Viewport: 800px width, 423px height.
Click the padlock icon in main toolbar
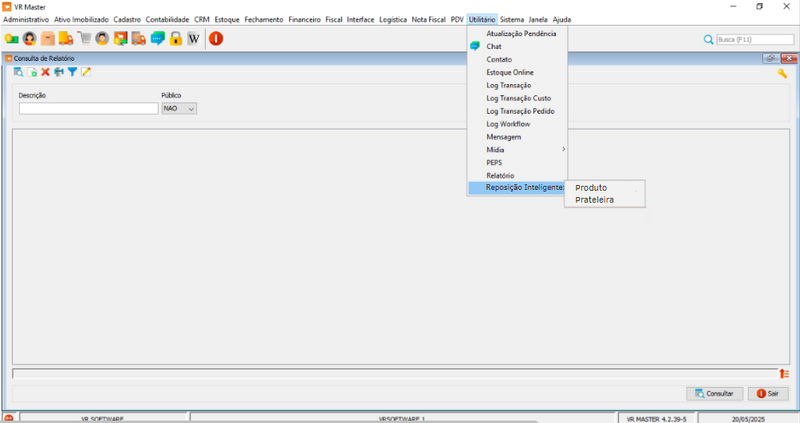point(175,39)
